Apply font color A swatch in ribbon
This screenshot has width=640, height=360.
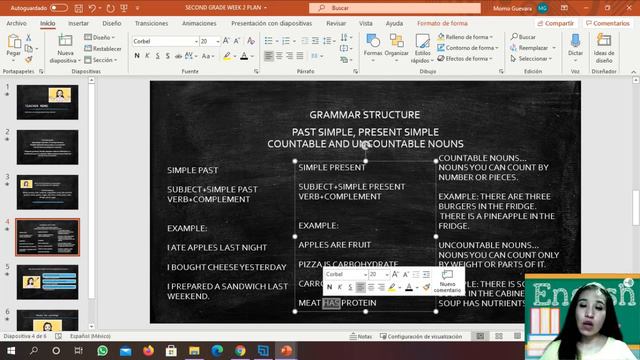tap(244, 56)
